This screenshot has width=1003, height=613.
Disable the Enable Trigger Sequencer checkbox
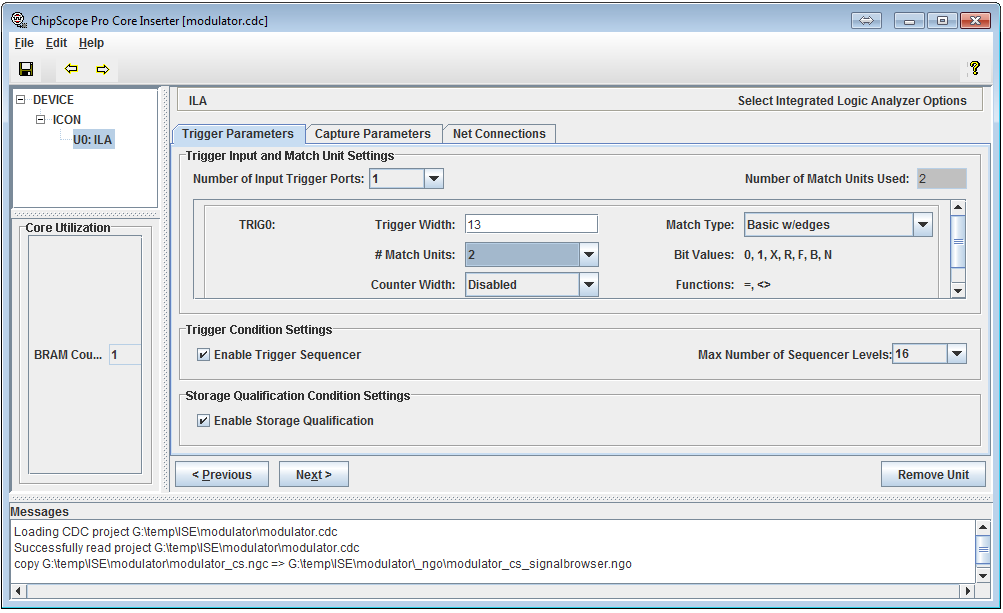[x=204, y=355]
